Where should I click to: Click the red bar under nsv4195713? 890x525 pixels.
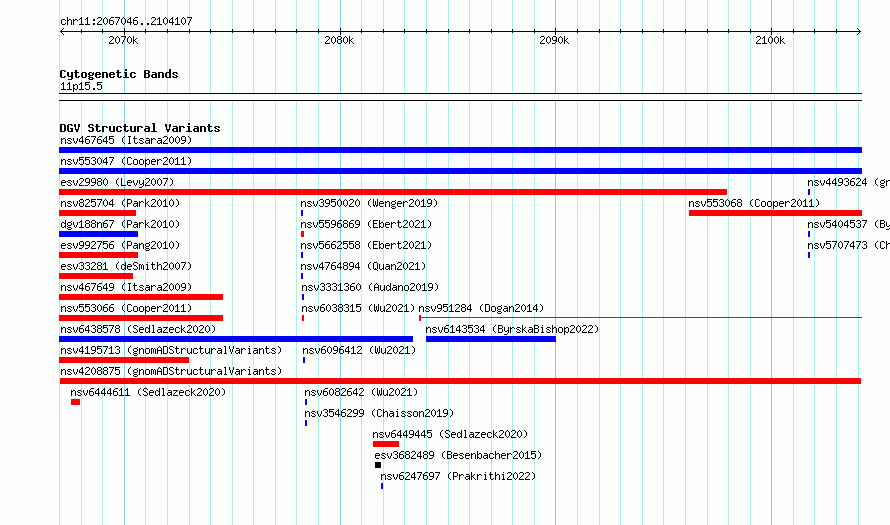124,360
